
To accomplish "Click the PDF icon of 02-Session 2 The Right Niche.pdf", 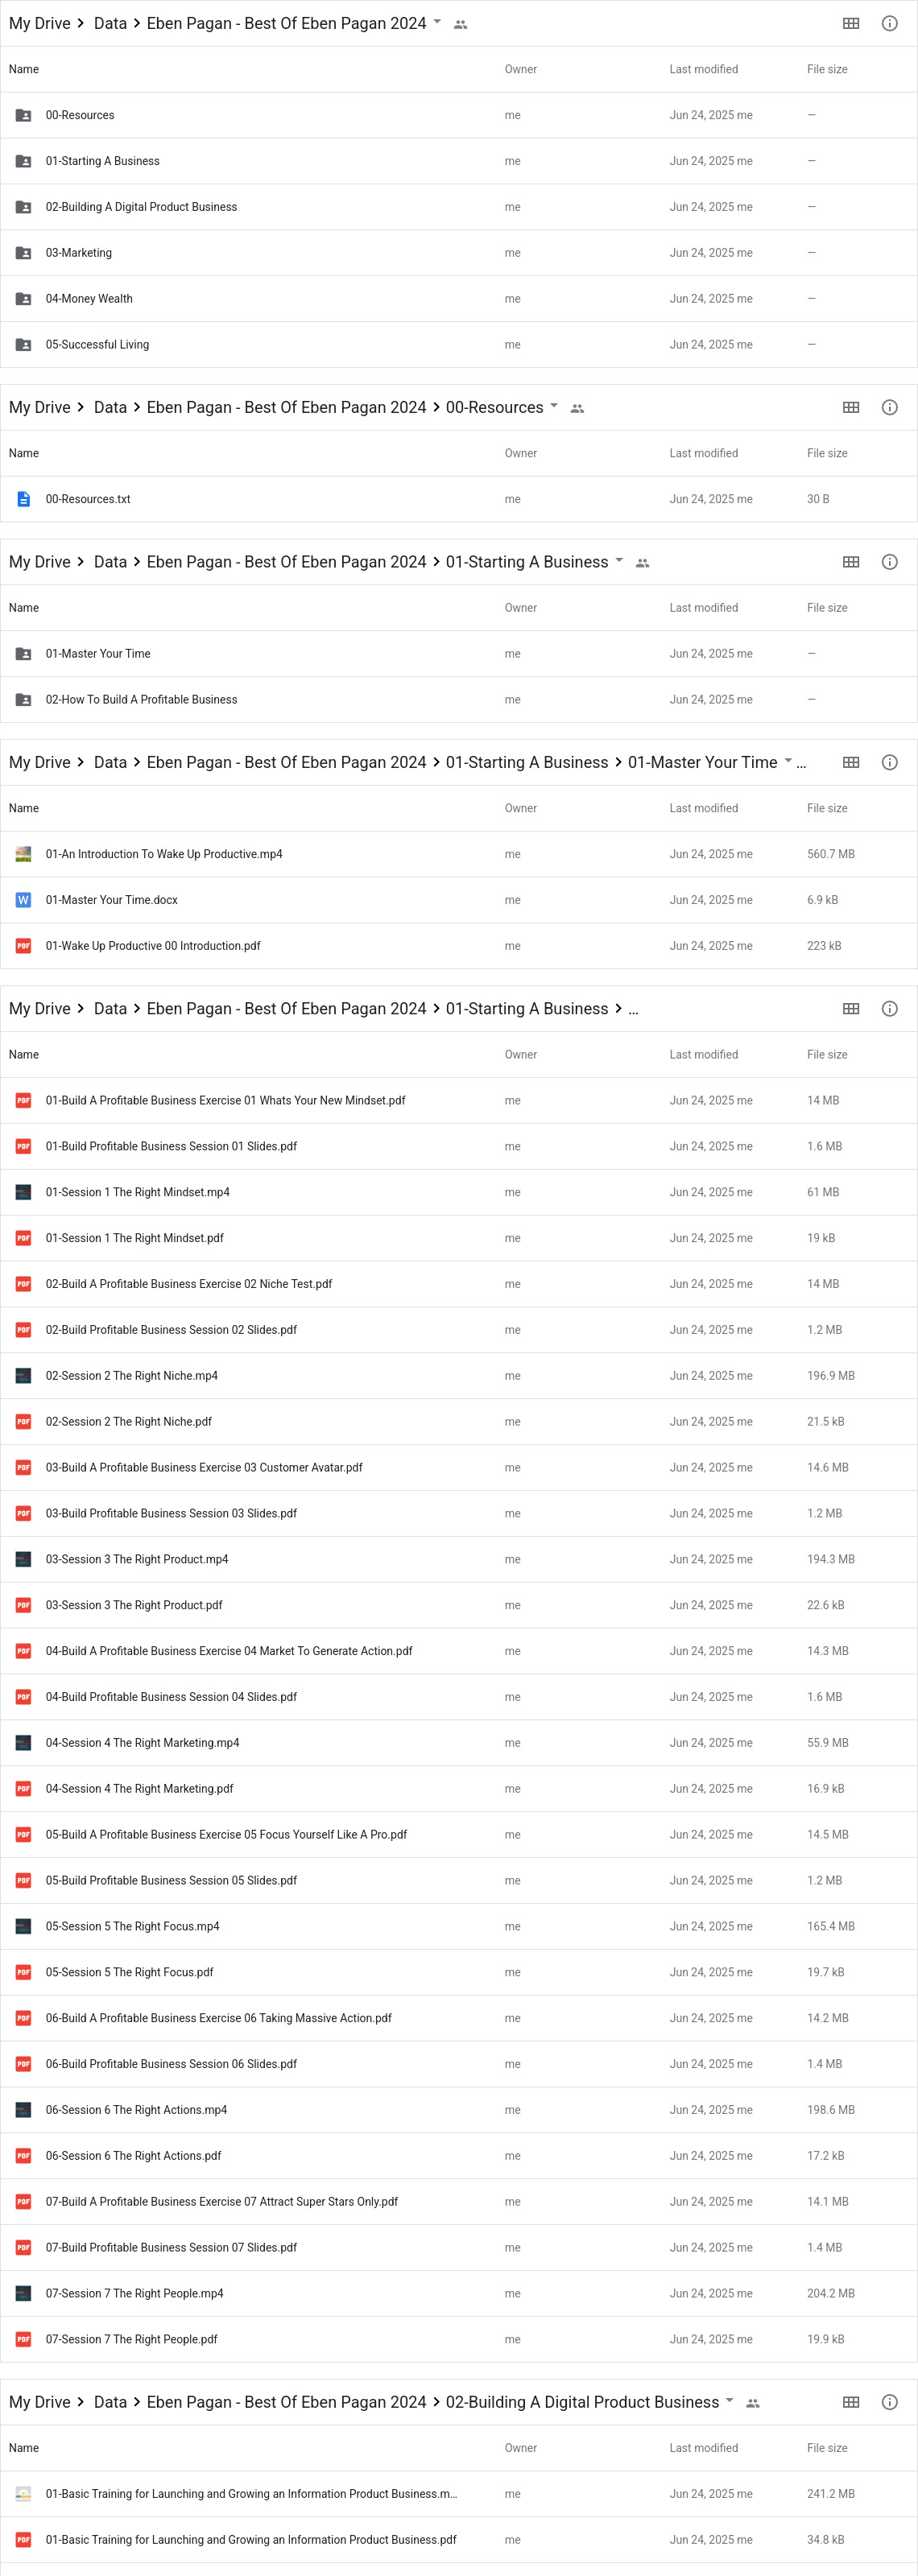I will pyautogui.click(x=23, y=1421).
